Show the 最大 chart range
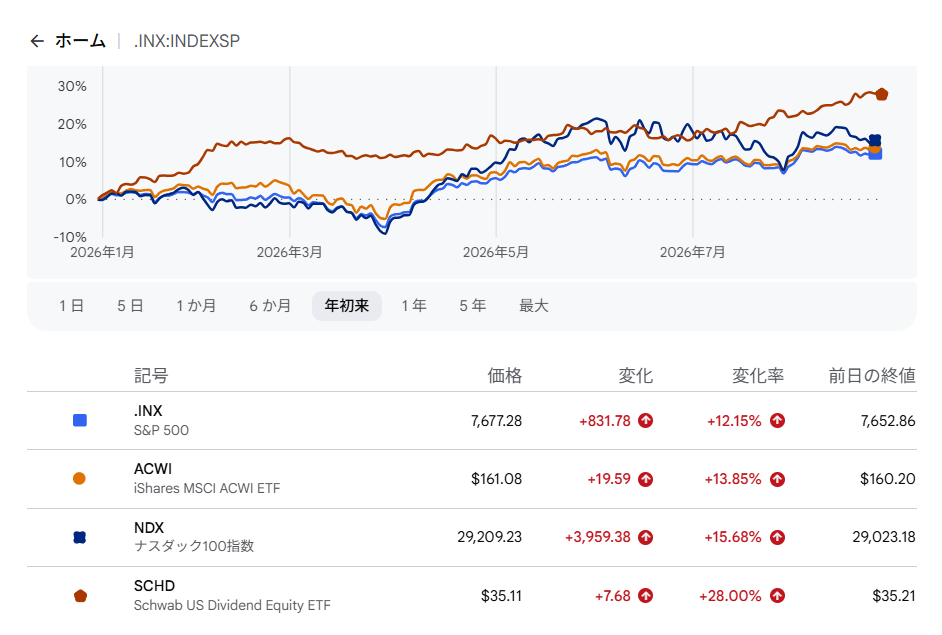Viewport: 942px width, 635px height. point(533,306)
